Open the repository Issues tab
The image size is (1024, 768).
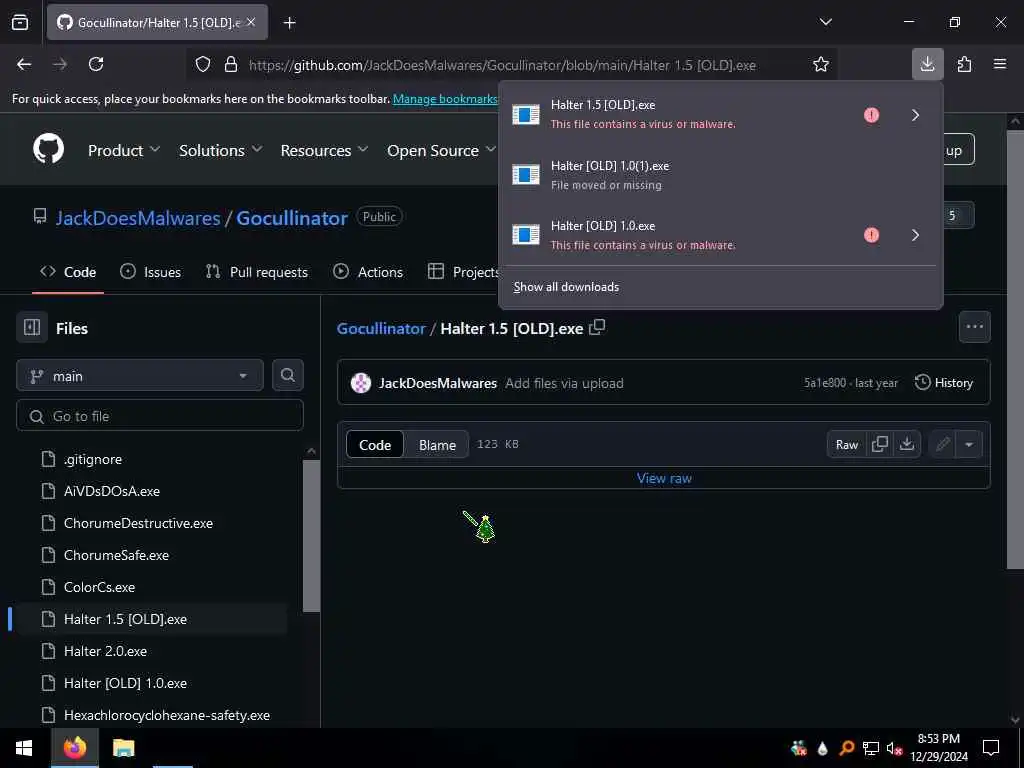coord(151,272)
